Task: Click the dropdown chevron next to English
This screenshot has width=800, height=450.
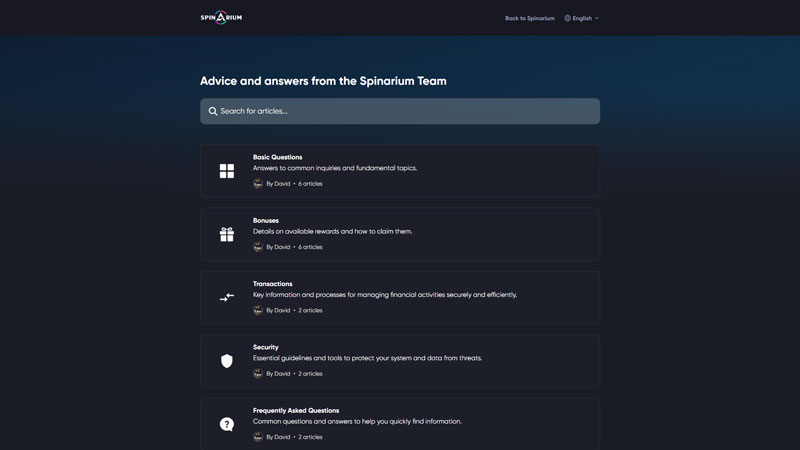Action: coord(597,18)
